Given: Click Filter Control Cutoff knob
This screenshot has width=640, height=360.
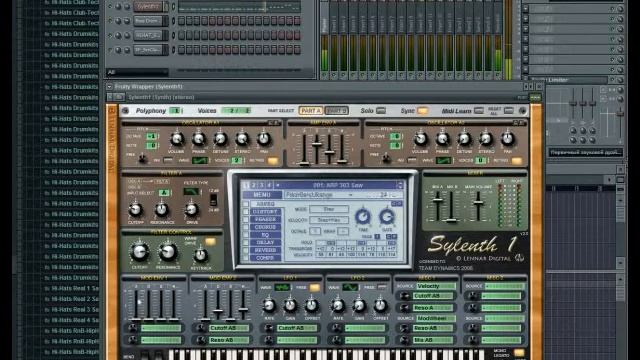Looking at the screenshot, I should point(139,252).
